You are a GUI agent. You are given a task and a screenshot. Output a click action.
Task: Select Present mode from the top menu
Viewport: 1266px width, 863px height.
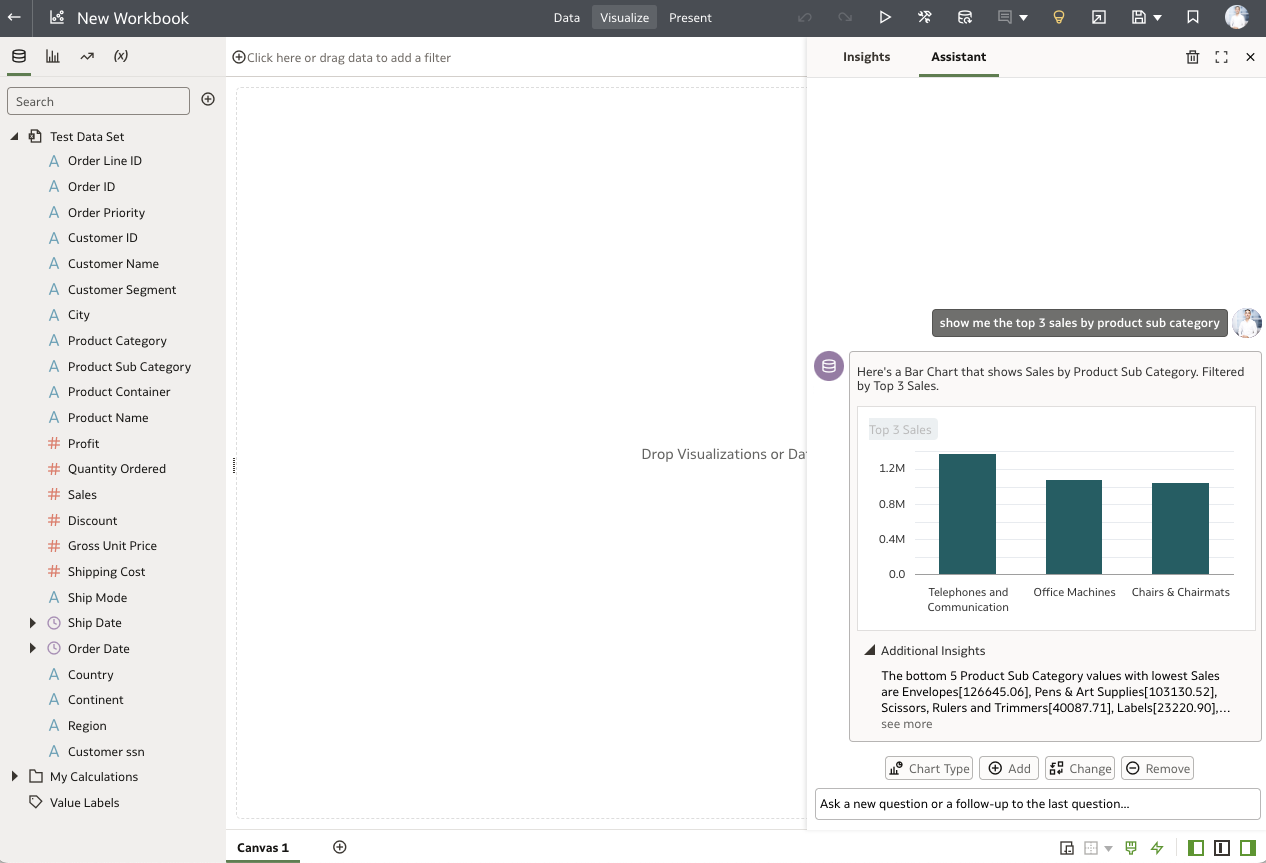click(690, 17)
